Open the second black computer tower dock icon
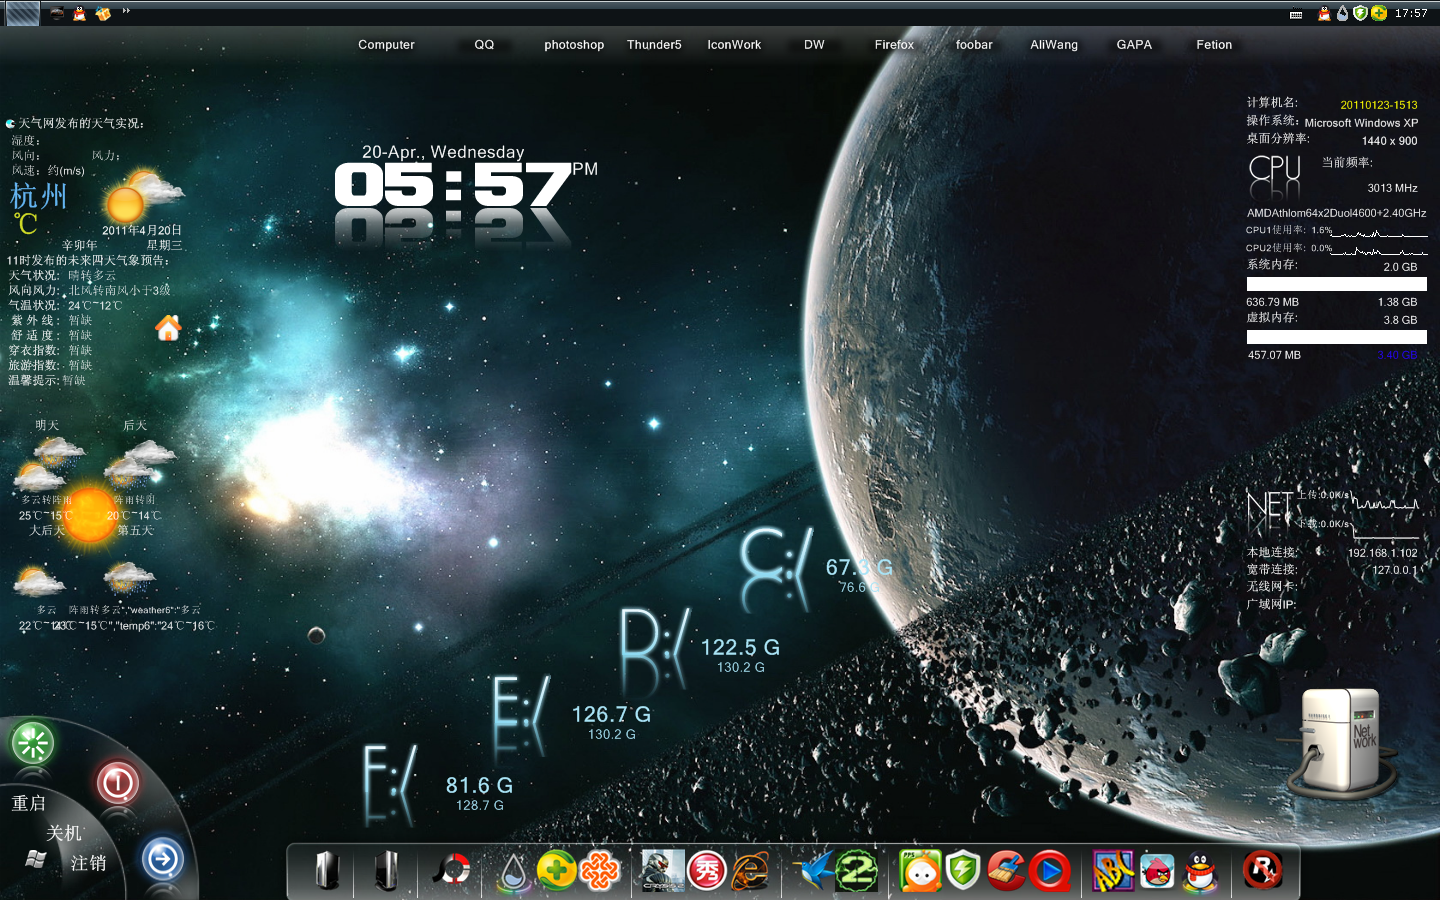 coord(386,871)
